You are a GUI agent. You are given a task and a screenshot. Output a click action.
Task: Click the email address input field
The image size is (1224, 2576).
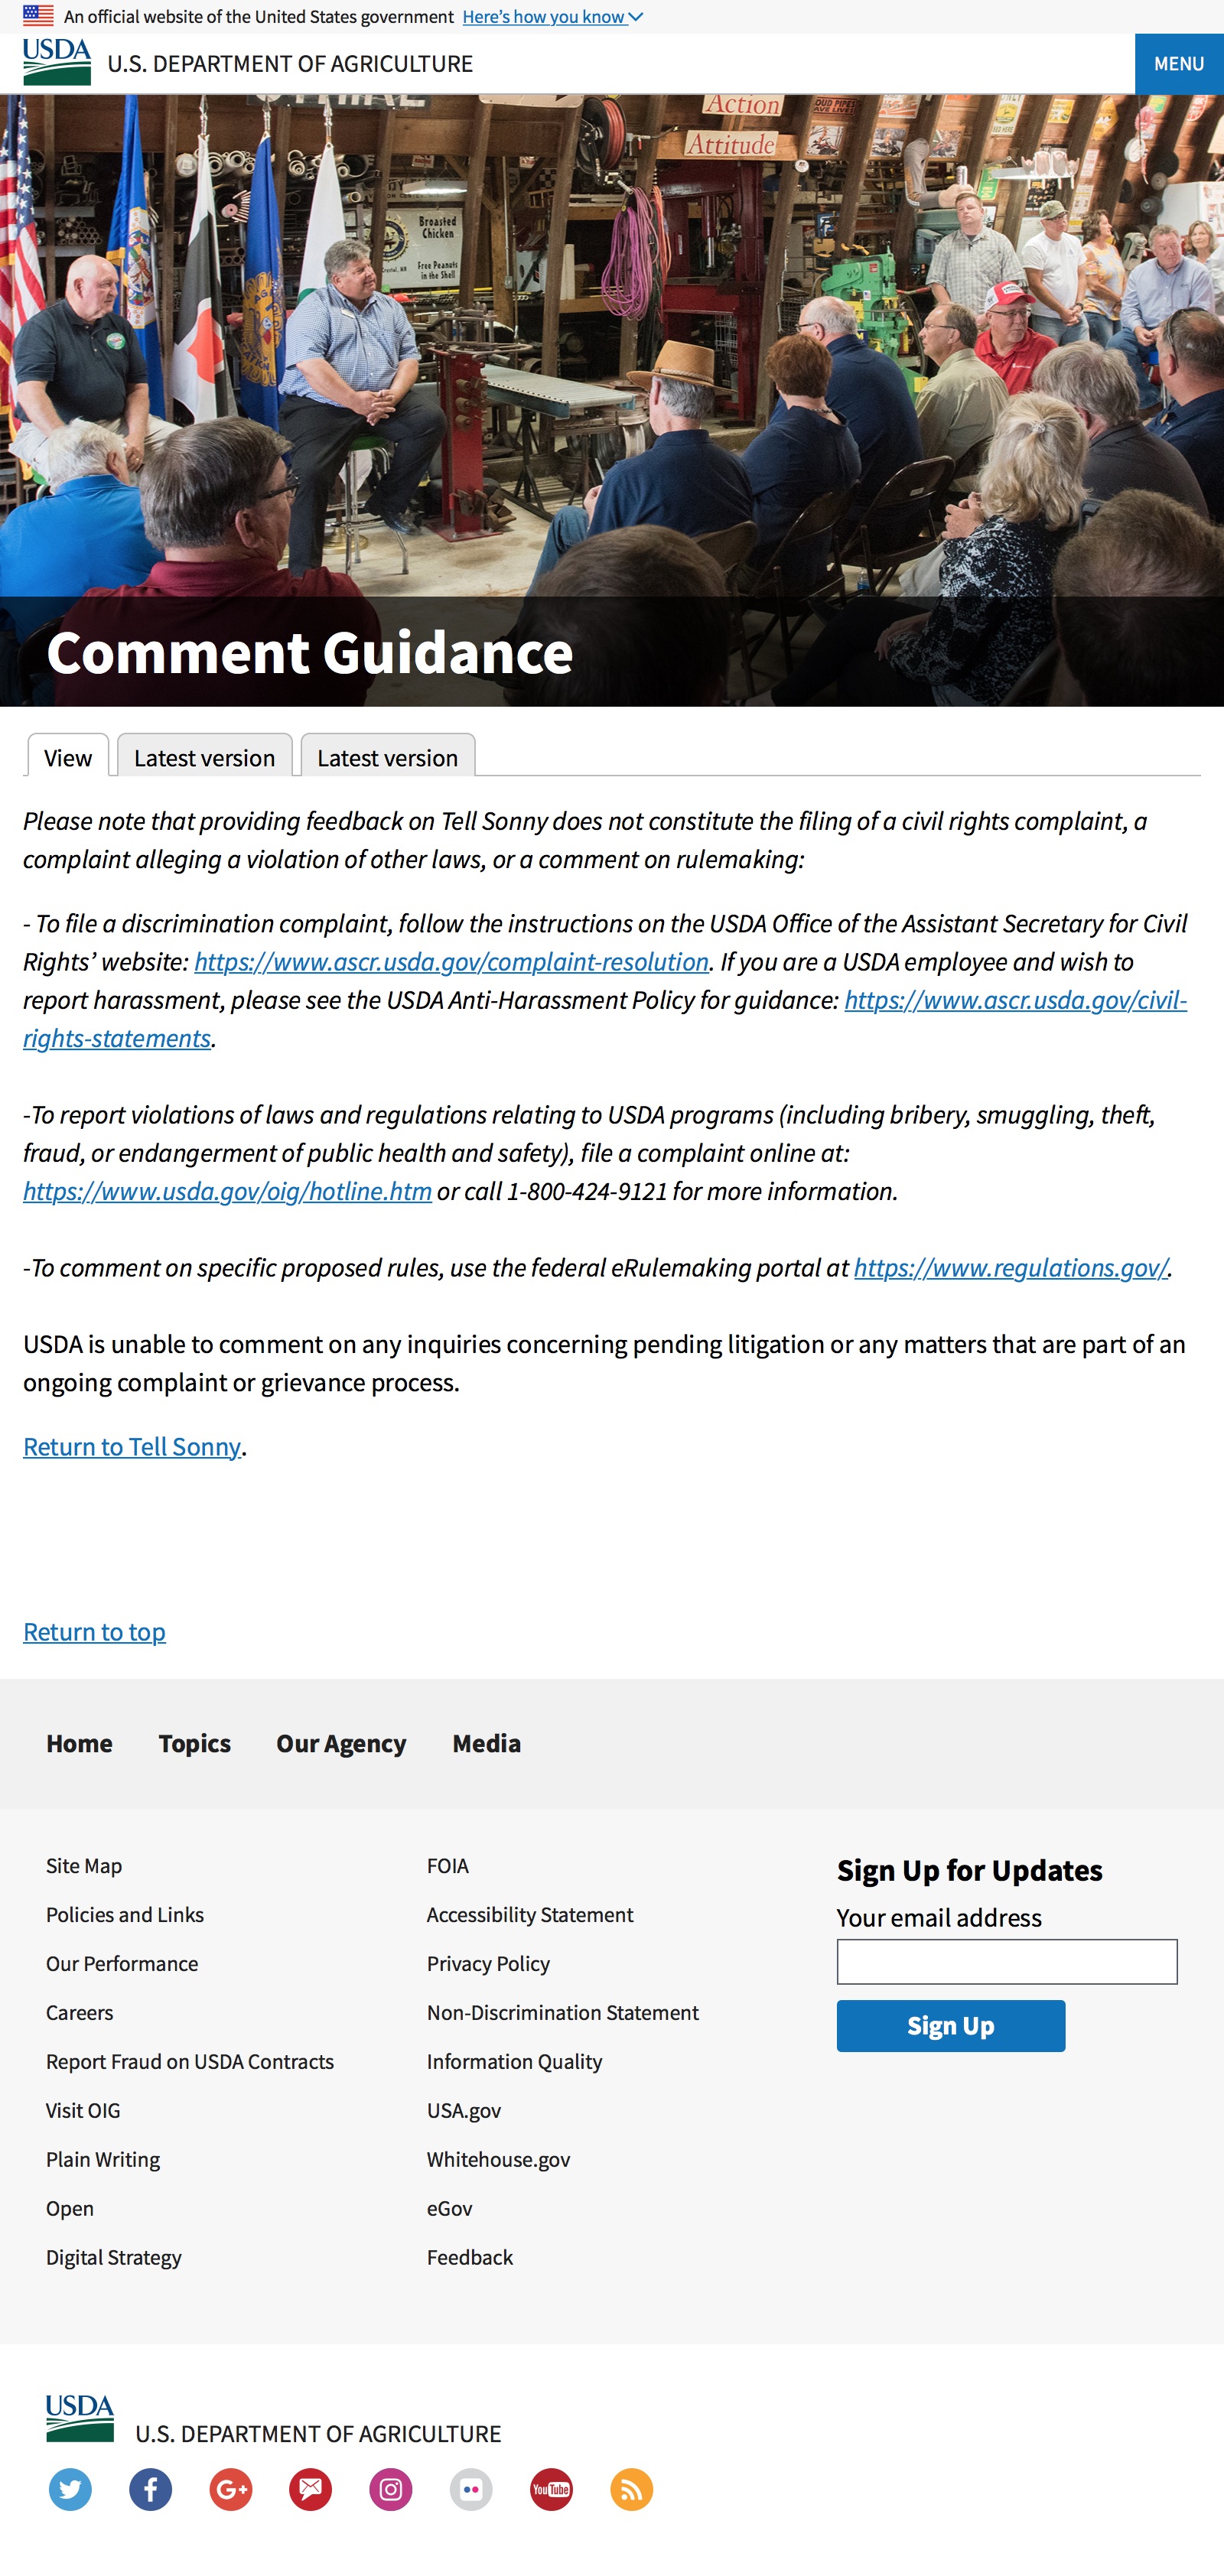pyautogui.click(x=1006, y=1961)
